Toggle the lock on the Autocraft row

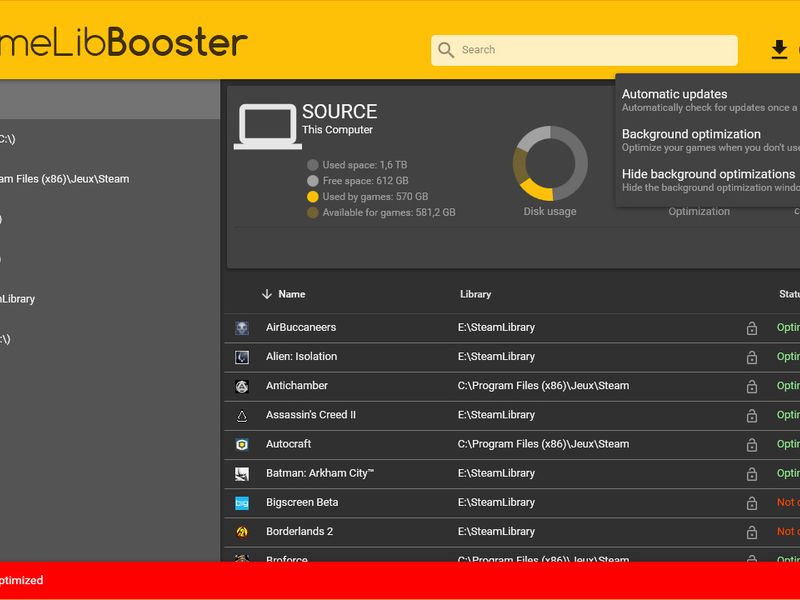click(x=752, y=444)
